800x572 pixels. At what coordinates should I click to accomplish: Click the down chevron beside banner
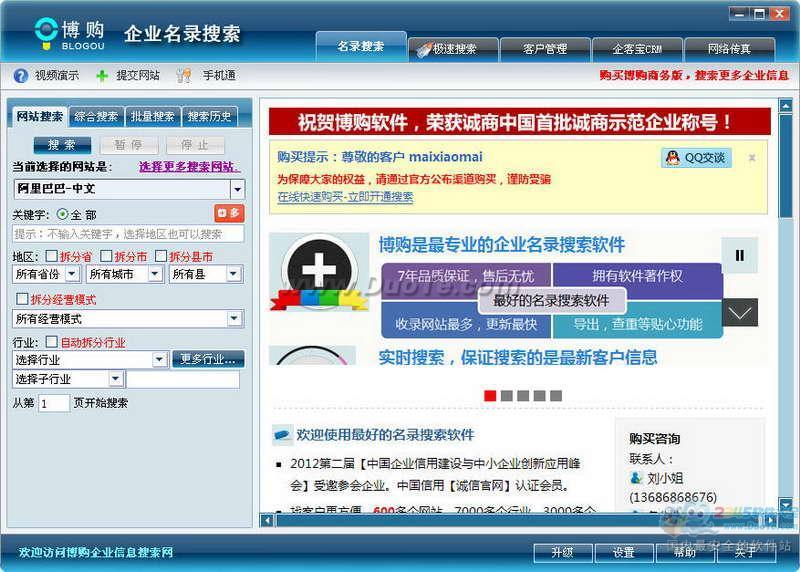click(x=739, y=312)
